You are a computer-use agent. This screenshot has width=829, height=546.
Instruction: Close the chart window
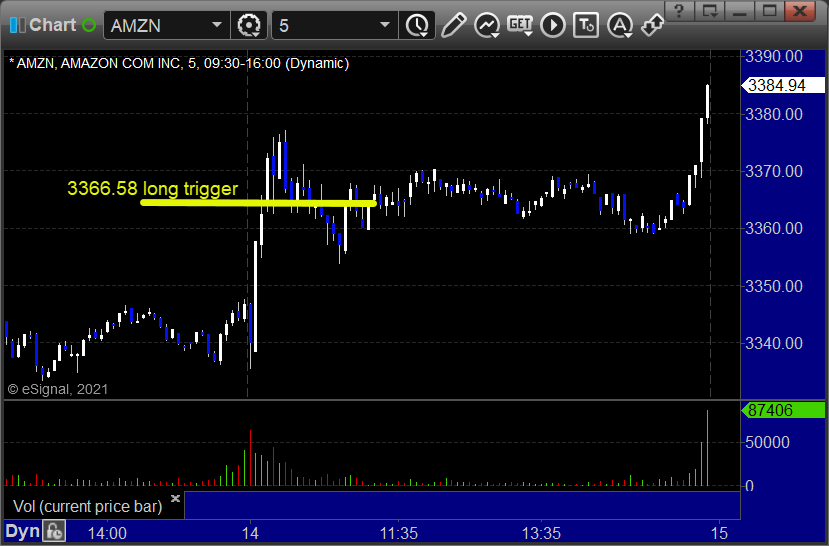(x=800, y=11)
